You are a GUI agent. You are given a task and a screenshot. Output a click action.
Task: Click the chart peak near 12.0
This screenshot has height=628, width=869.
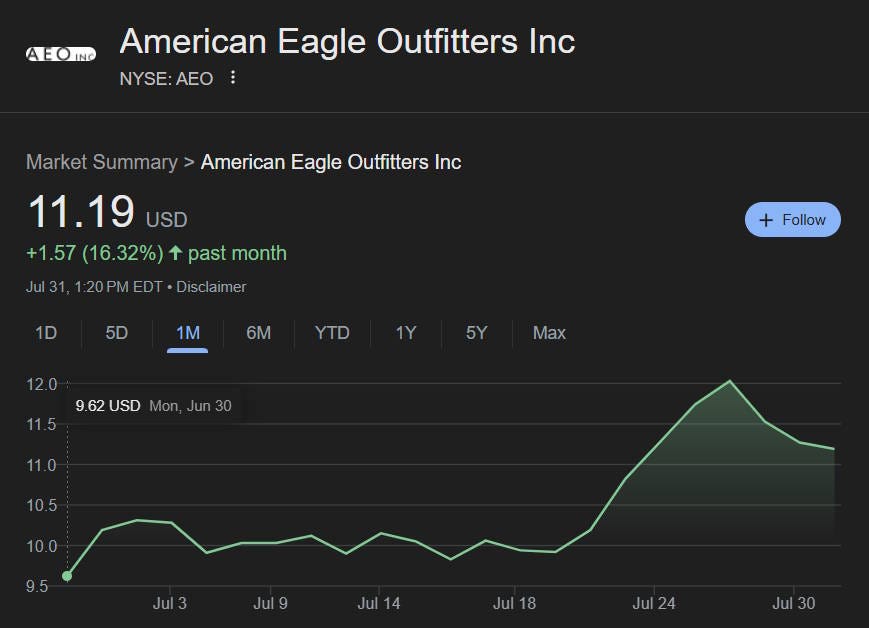tap(729, 381)
